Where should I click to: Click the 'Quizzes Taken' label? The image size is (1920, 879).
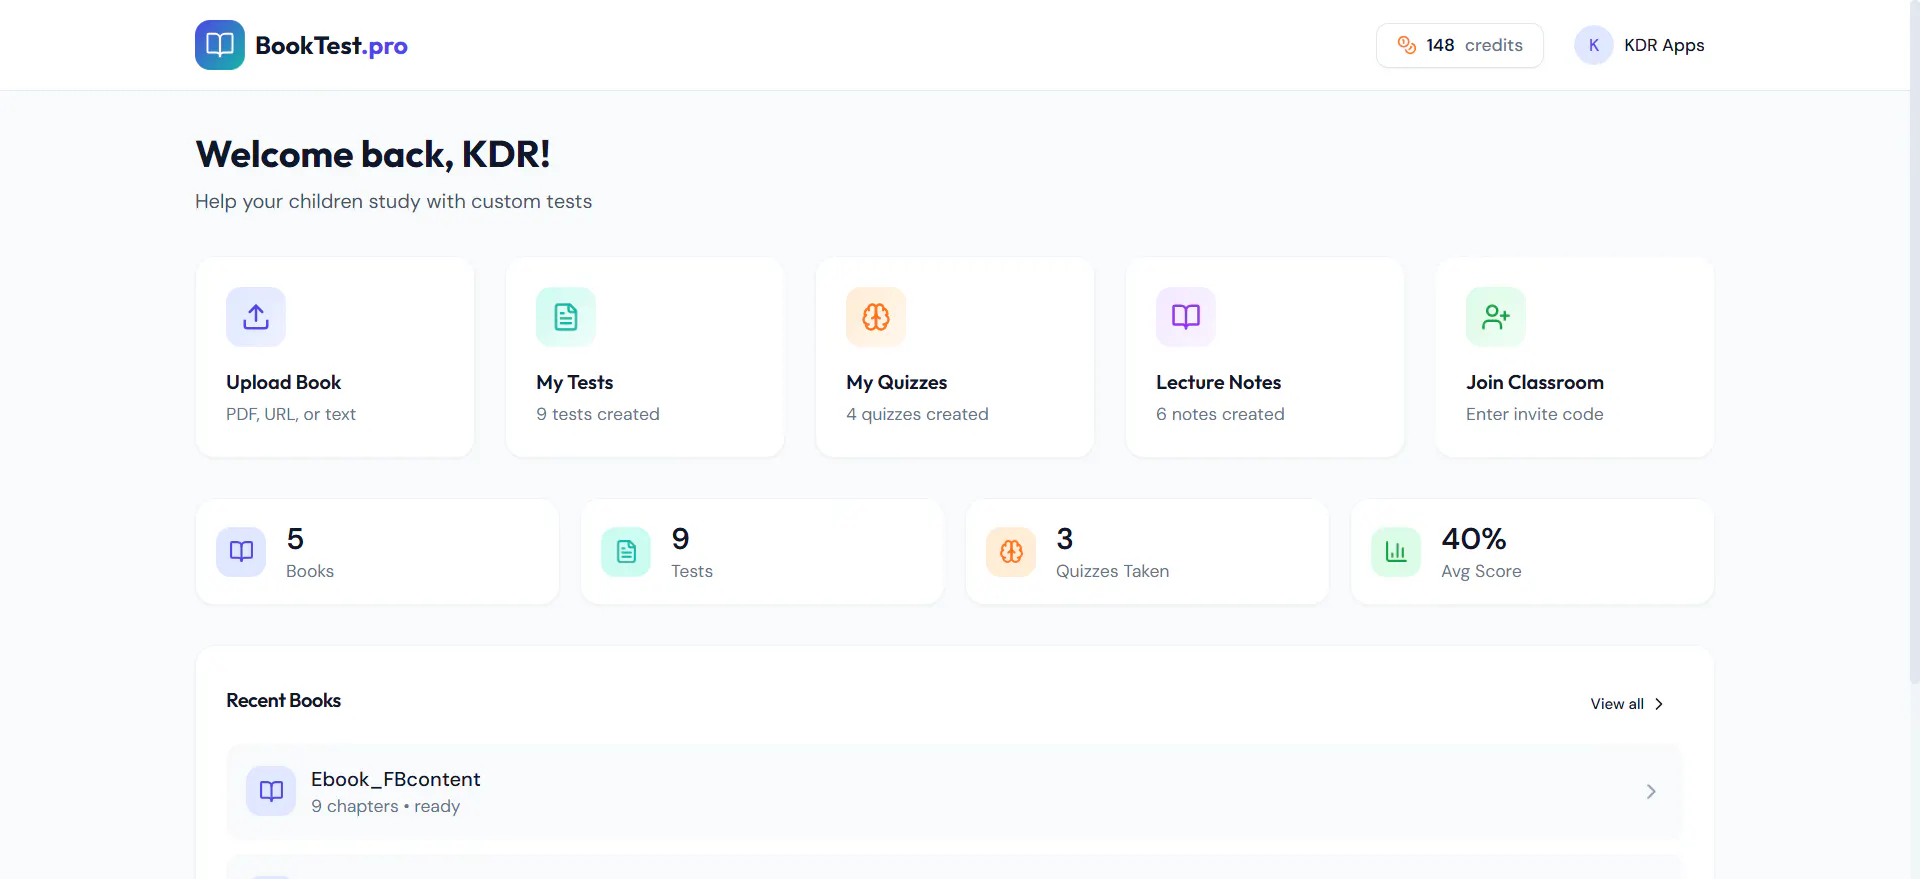click(1112, 571)
